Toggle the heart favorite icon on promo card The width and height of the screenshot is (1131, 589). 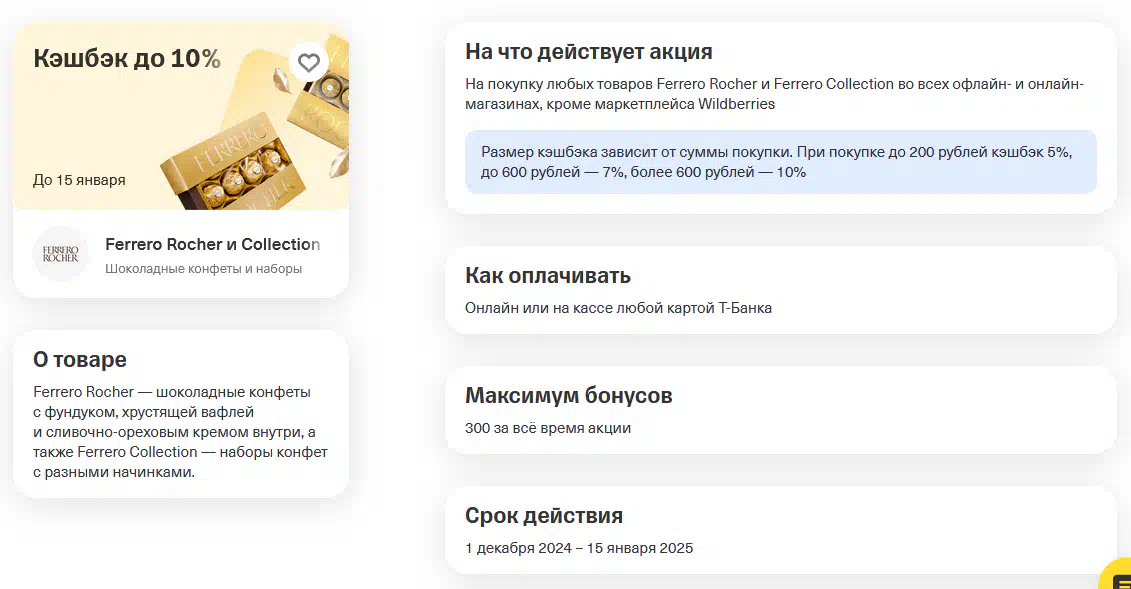[309, 63]
